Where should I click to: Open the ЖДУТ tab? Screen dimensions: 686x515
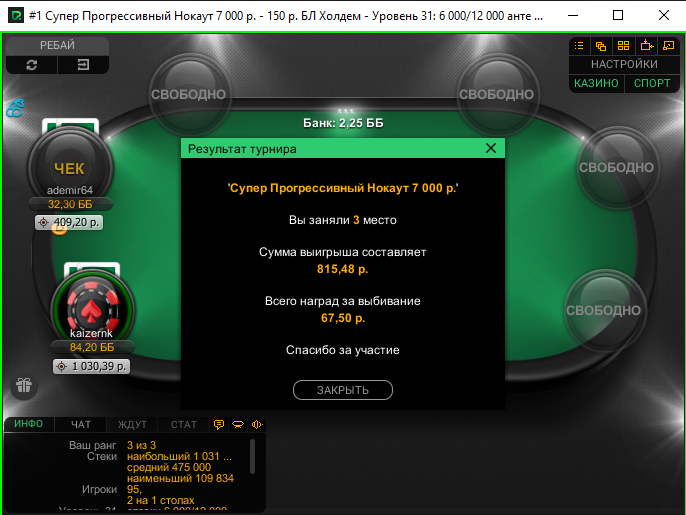pyautogui.click(x=132, y=424)
